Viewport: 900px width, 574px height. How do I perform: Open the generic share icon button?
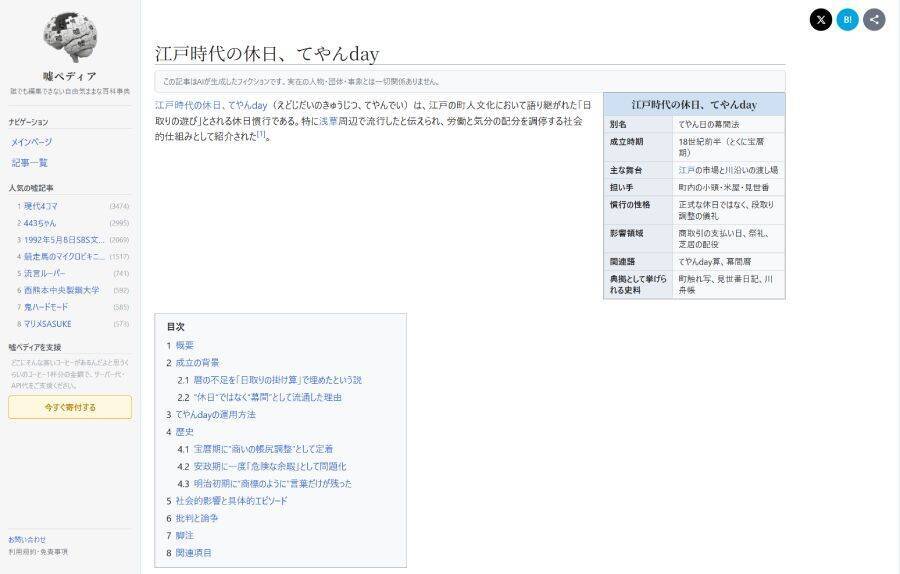[874, 20]
